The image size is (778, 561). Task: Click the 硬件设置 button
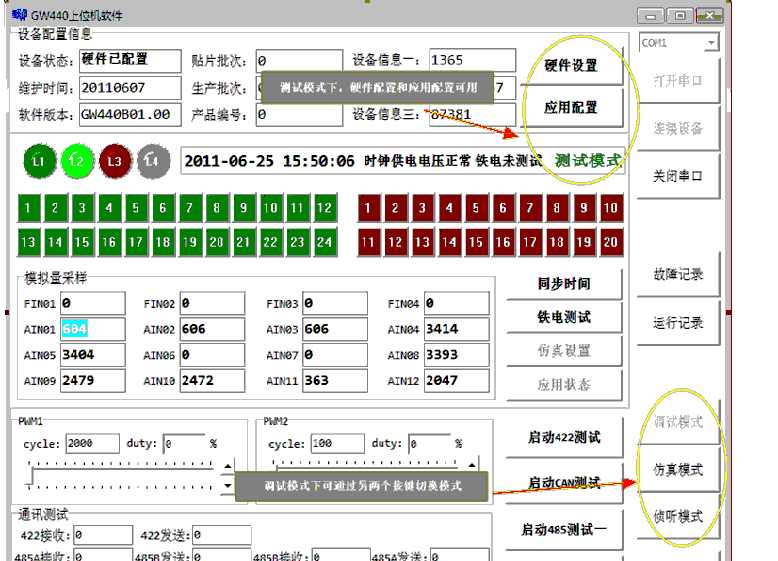tap(571, 66)
